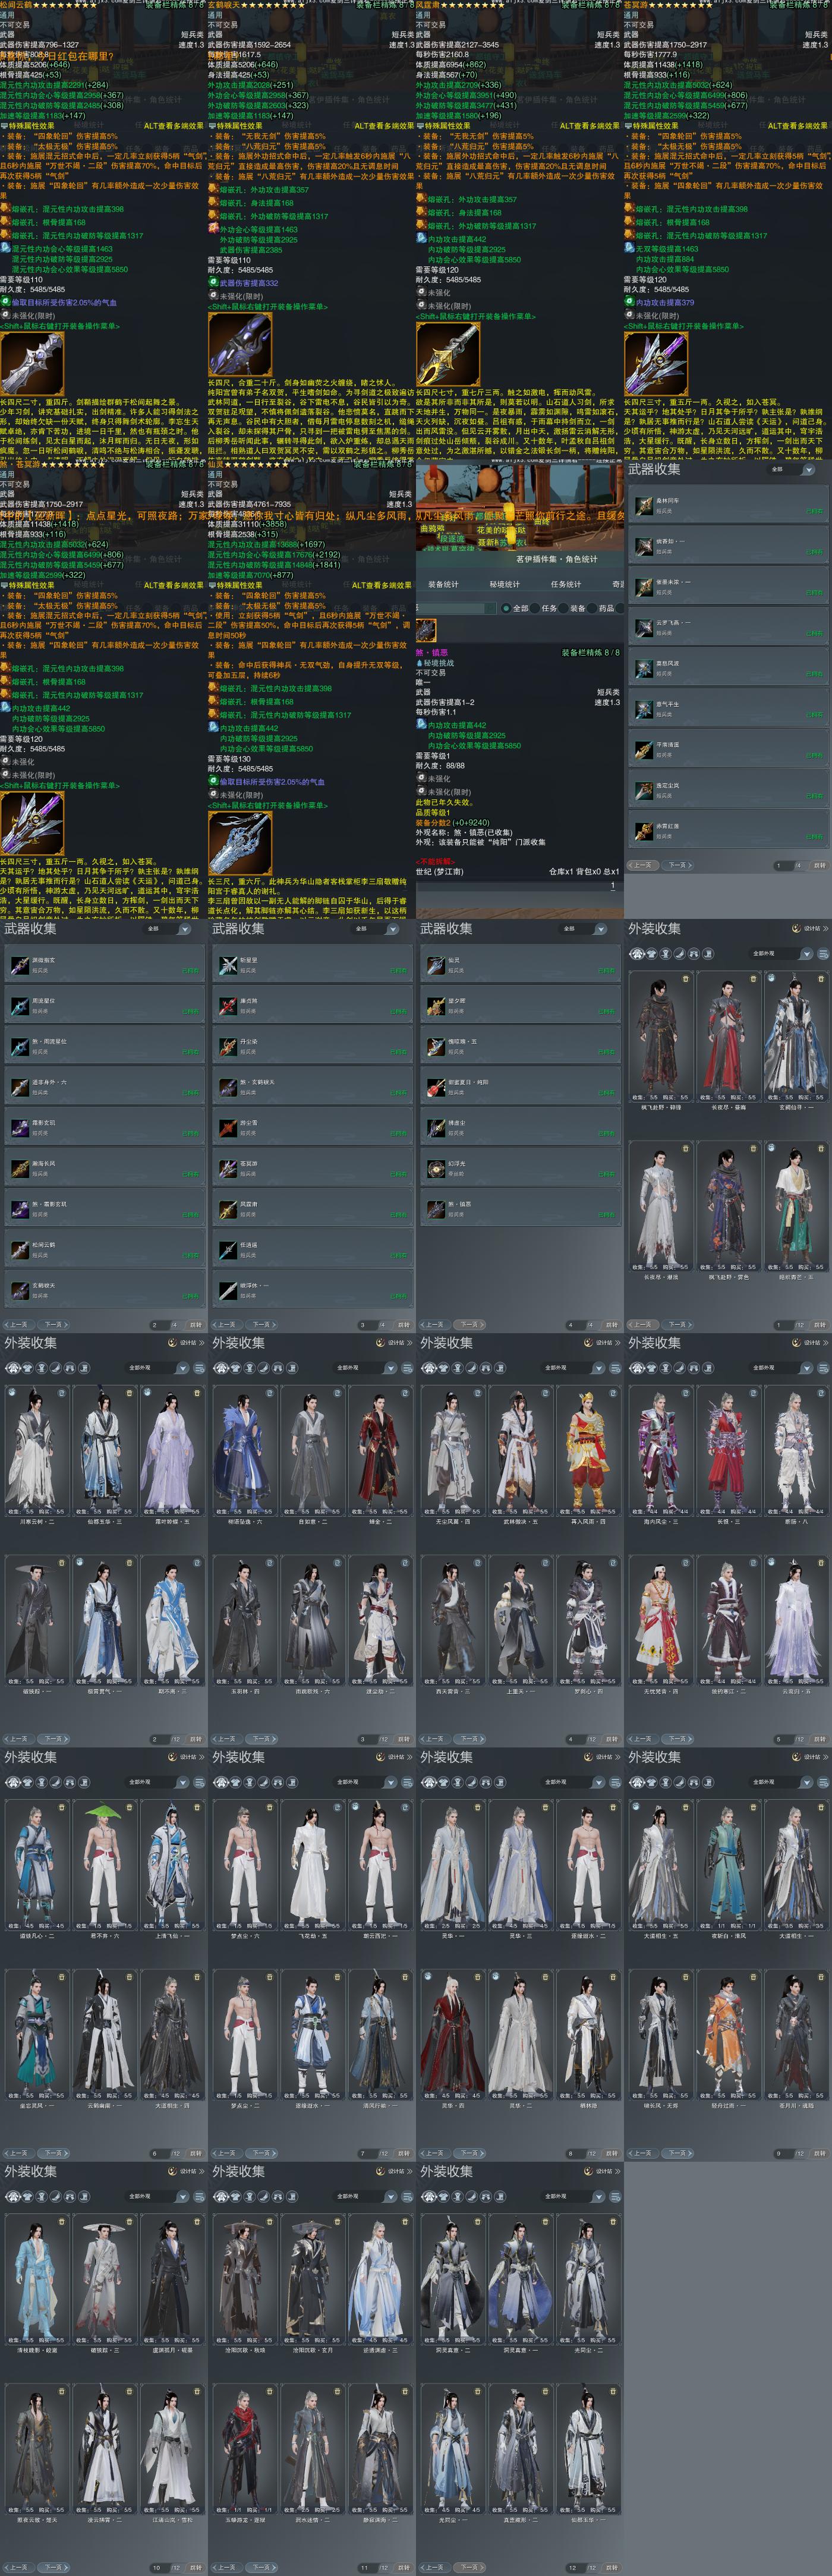The height and width of the screenshot is (2576, 832).
Task: Click 下一页 below the 赤霄红莲 weapon list
Action: pyautogui.click(x=677, y=866)
